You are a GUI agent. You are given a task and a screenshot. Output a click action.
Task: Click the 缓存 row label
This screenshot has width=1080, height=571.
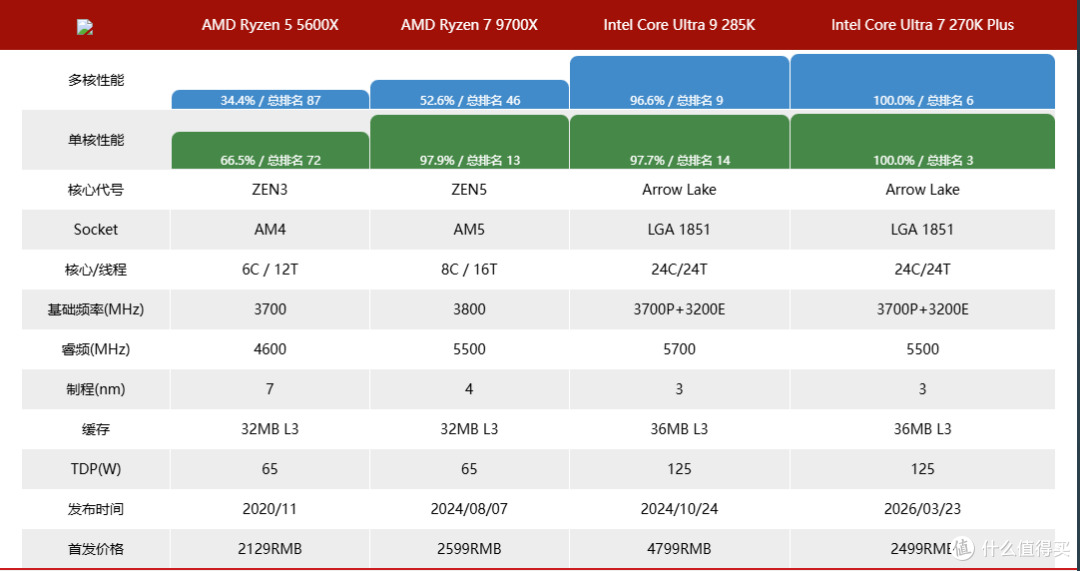click(96, 429)
